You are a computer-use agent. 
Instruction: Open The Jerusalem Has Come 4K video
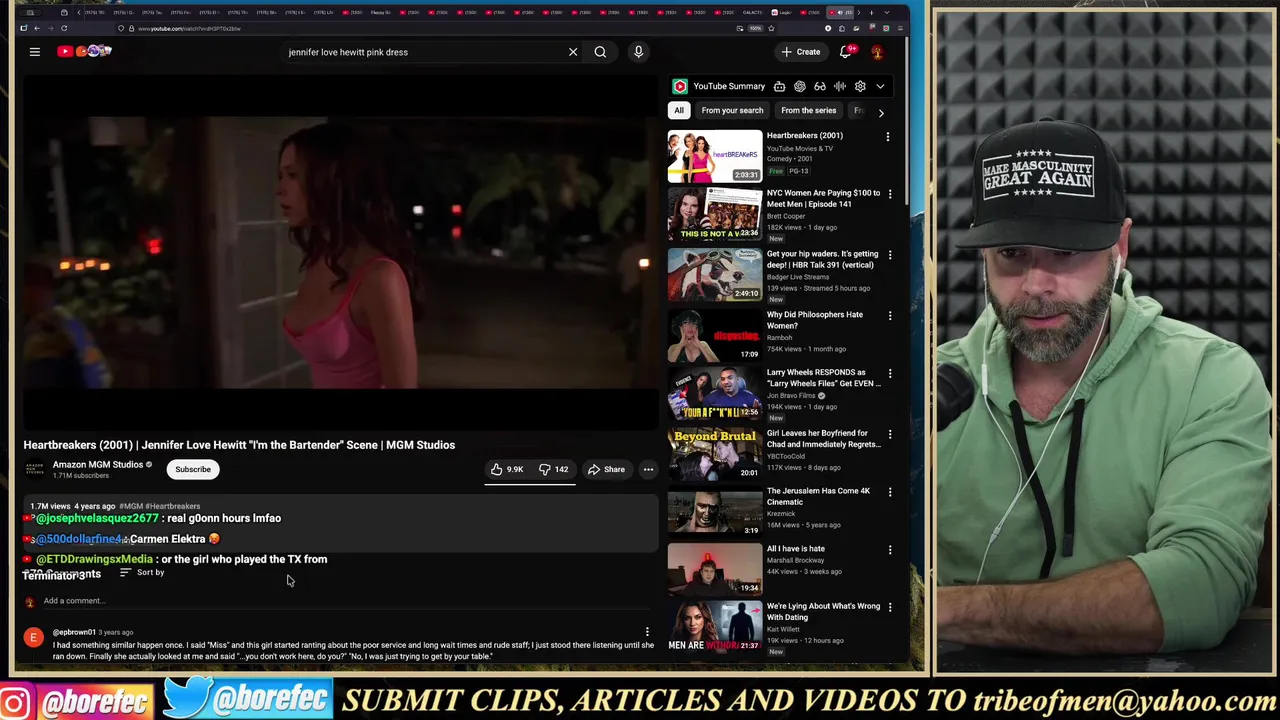(x=715, y=513)
